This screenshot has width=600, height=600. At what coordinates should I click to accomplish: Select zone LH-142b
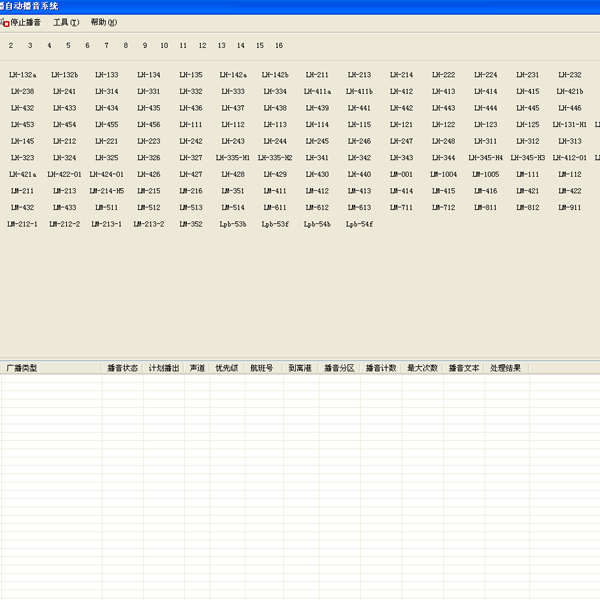pyautogui.click(x=275, y=75)
